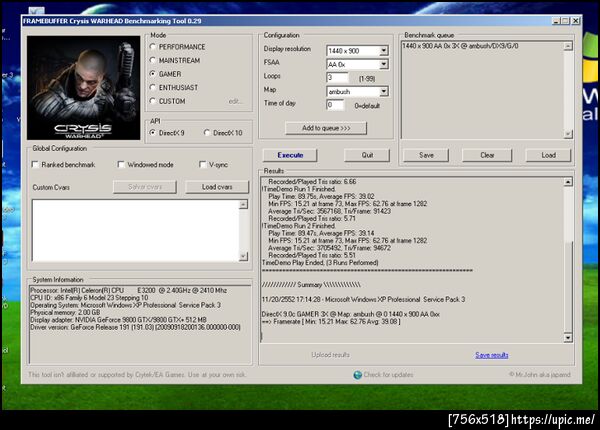Image resolution: width=600 pixels, height=430 pixels.
Task: Pick the ENTHUSIAST mode option
Action: tap(153, 87)
